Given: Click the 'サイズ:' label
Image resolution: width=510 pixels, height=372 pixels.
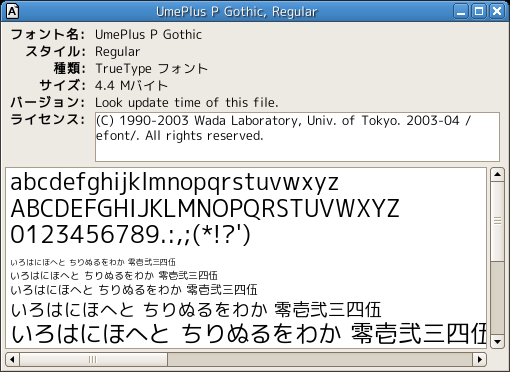Looking at the screenshot, I should tap(63, 86).
